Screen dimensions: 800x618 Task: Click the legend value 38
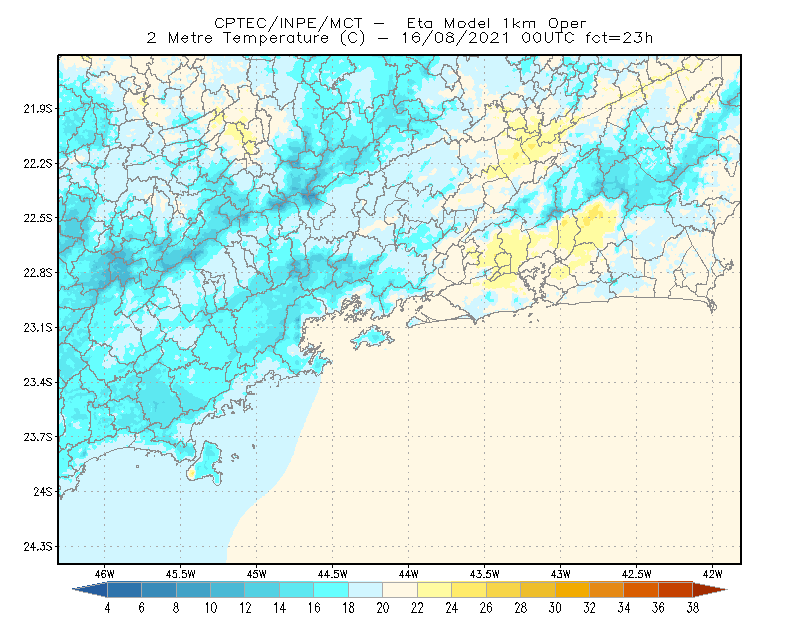tap(693, 608)
